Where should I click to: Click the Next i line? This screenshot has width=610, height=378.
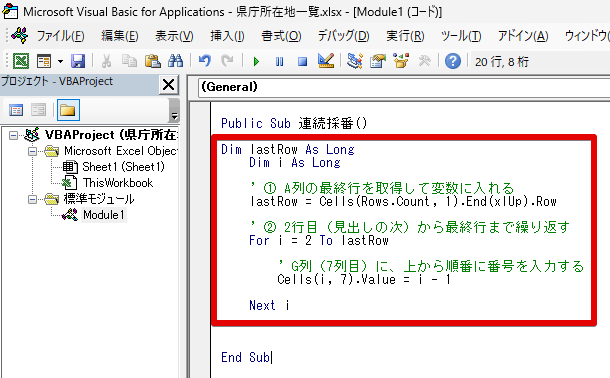(x=269, y=305)
